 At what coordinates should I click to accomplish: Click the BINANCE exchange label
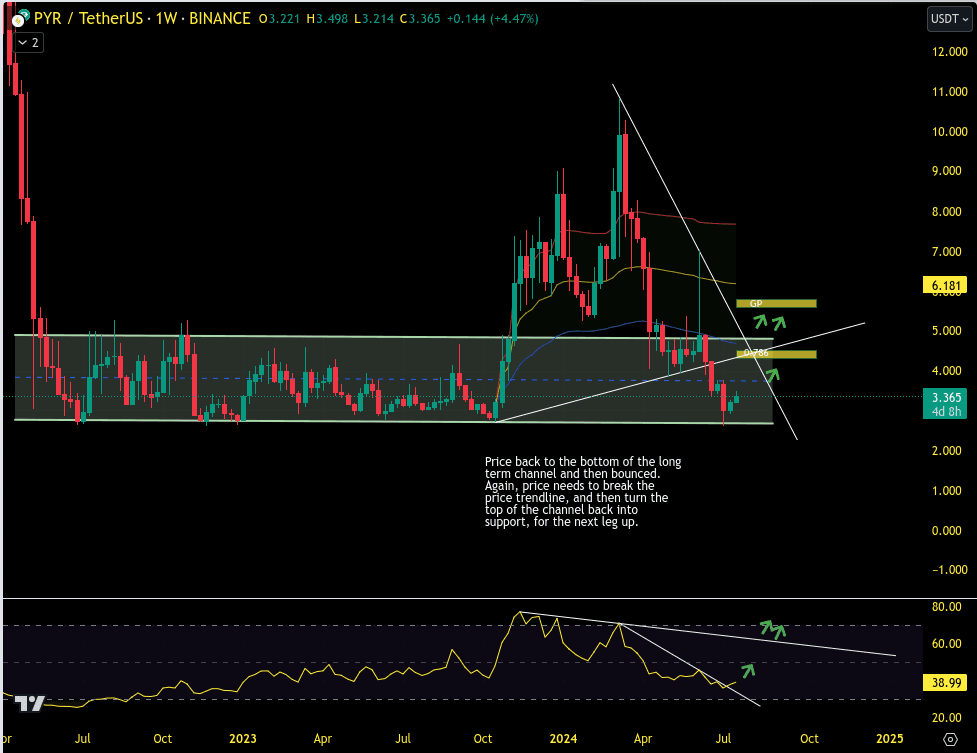tap(220, 19)
